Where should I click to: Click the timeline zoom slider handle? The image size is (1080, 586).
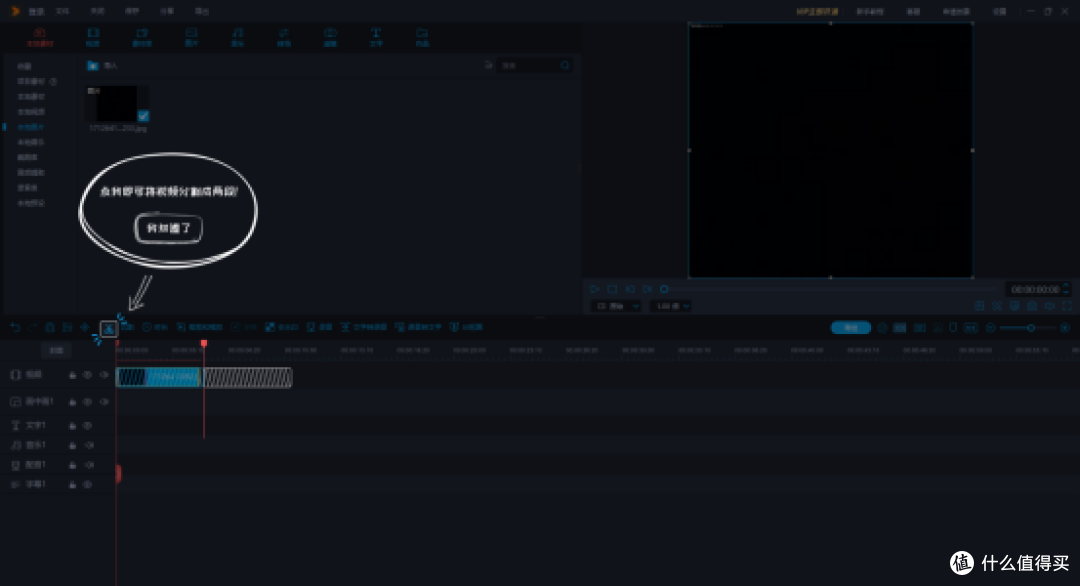[x=1030, y=328]
